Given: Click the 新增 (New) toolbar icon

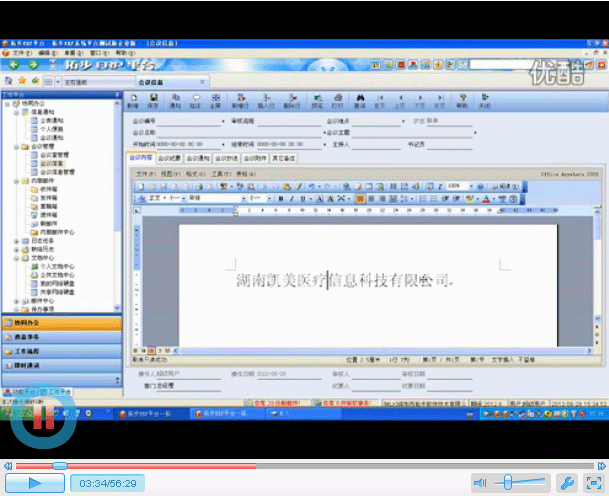Looking at the screenshot, I should [133, 99].
